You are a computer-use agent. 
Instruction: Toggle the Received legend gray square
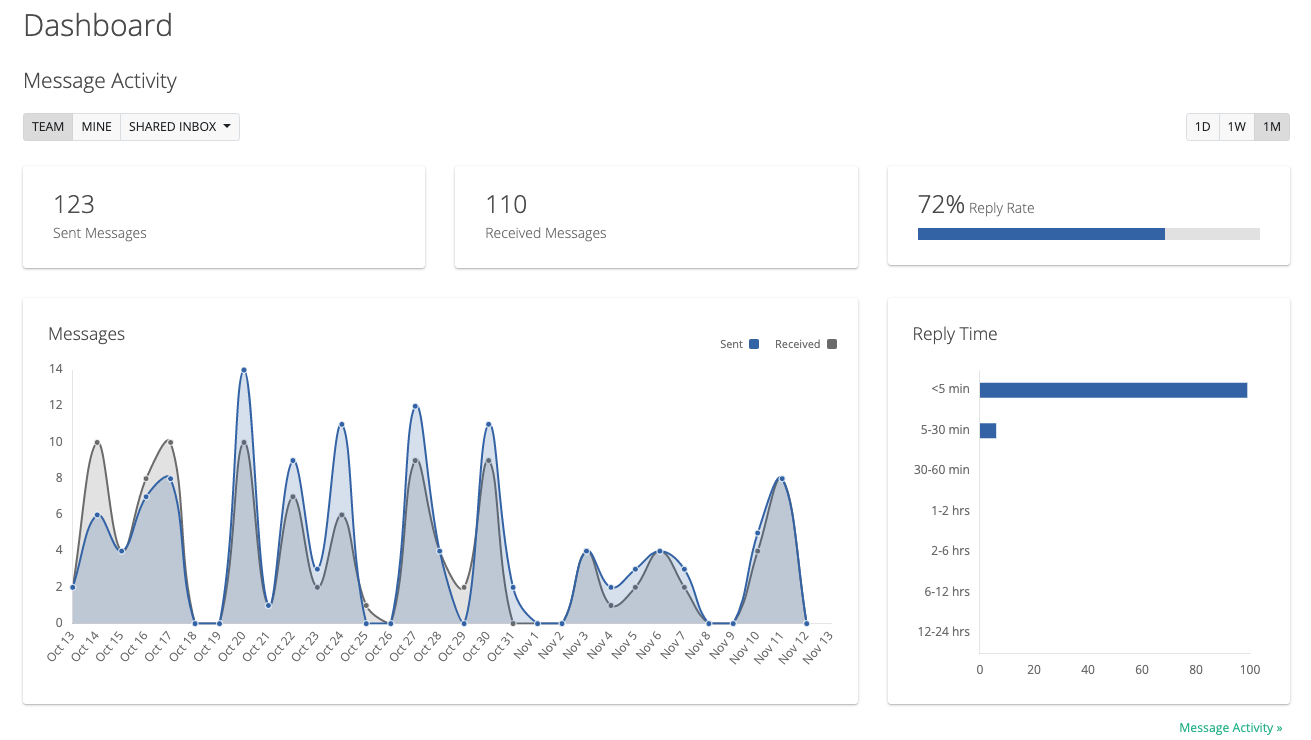point(832,344)
